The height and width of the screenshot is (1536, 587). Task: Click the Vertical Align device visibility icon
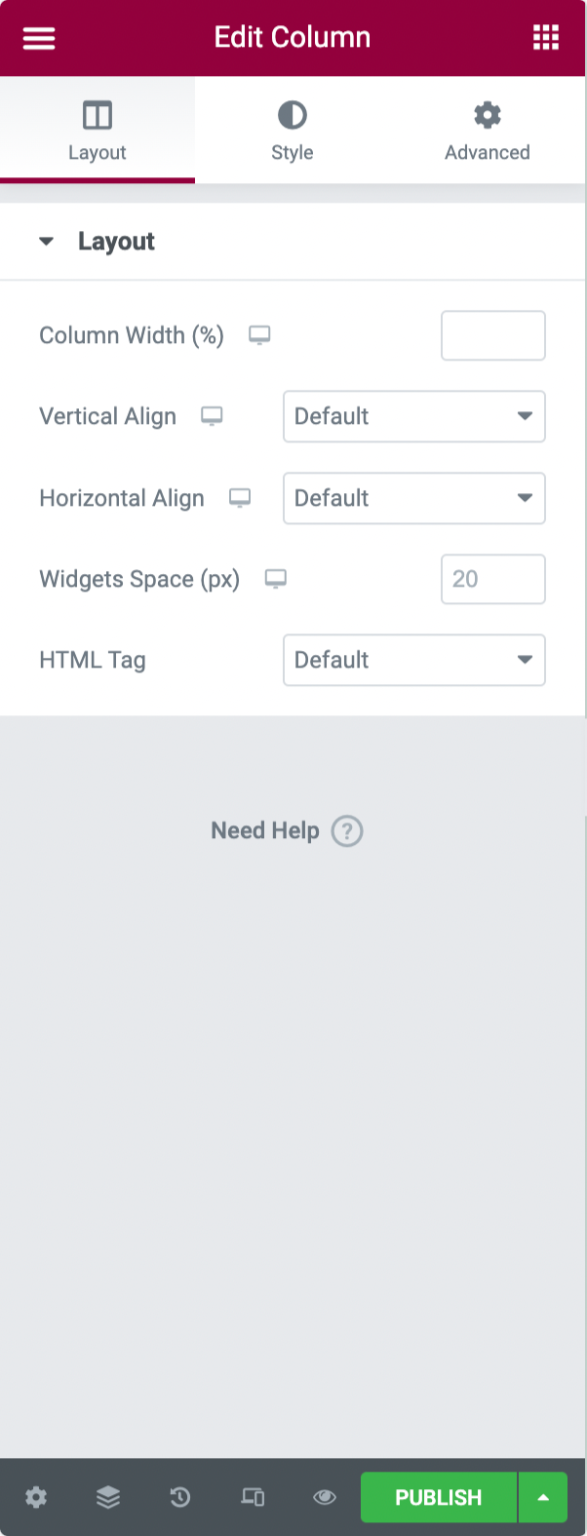tap(212, 417)
